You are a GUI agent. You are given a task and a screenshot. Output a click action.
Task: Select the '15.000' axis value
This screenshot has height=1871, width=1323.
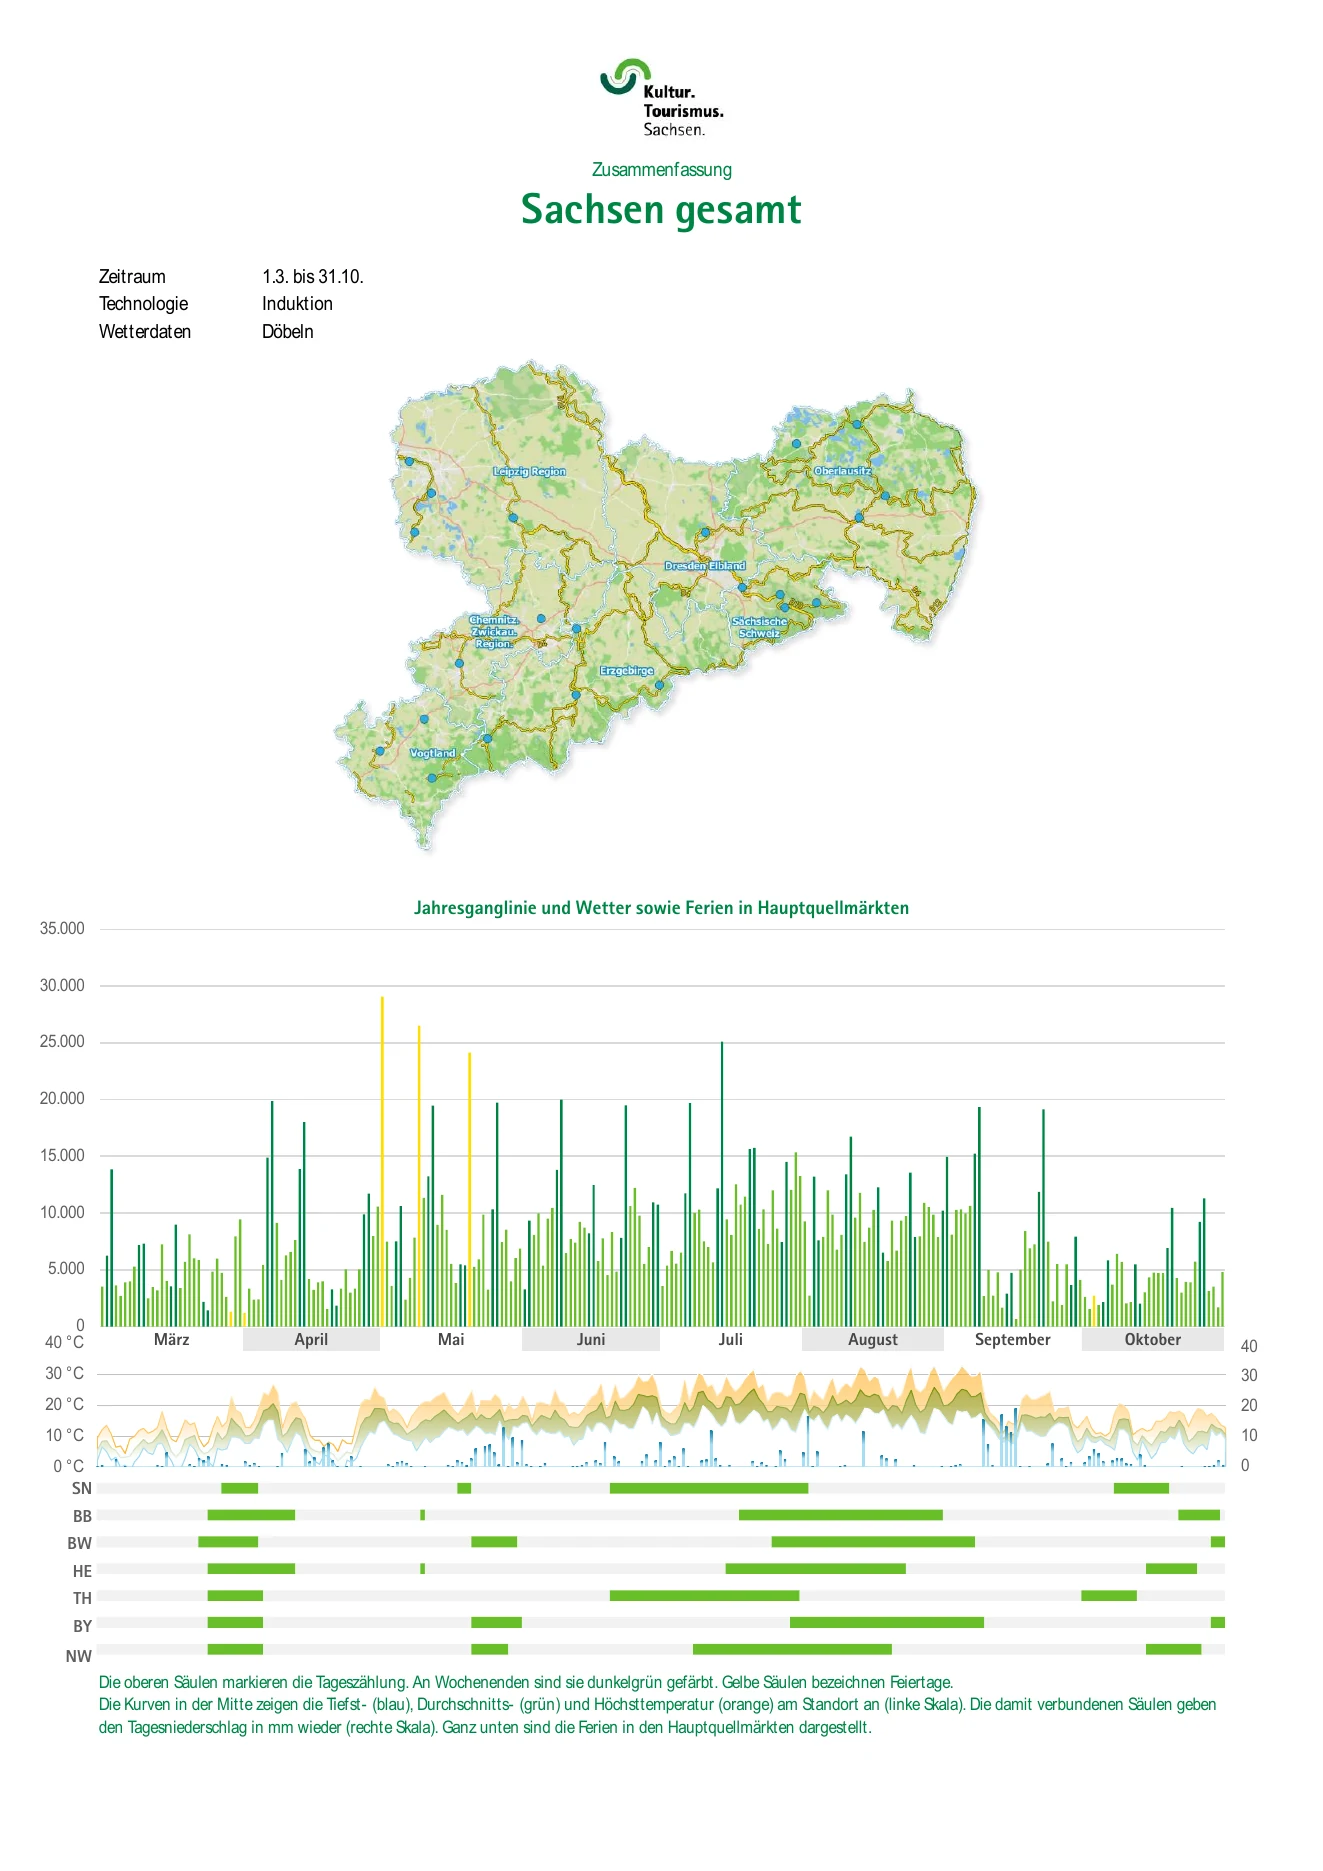(x=62, y=1155)
